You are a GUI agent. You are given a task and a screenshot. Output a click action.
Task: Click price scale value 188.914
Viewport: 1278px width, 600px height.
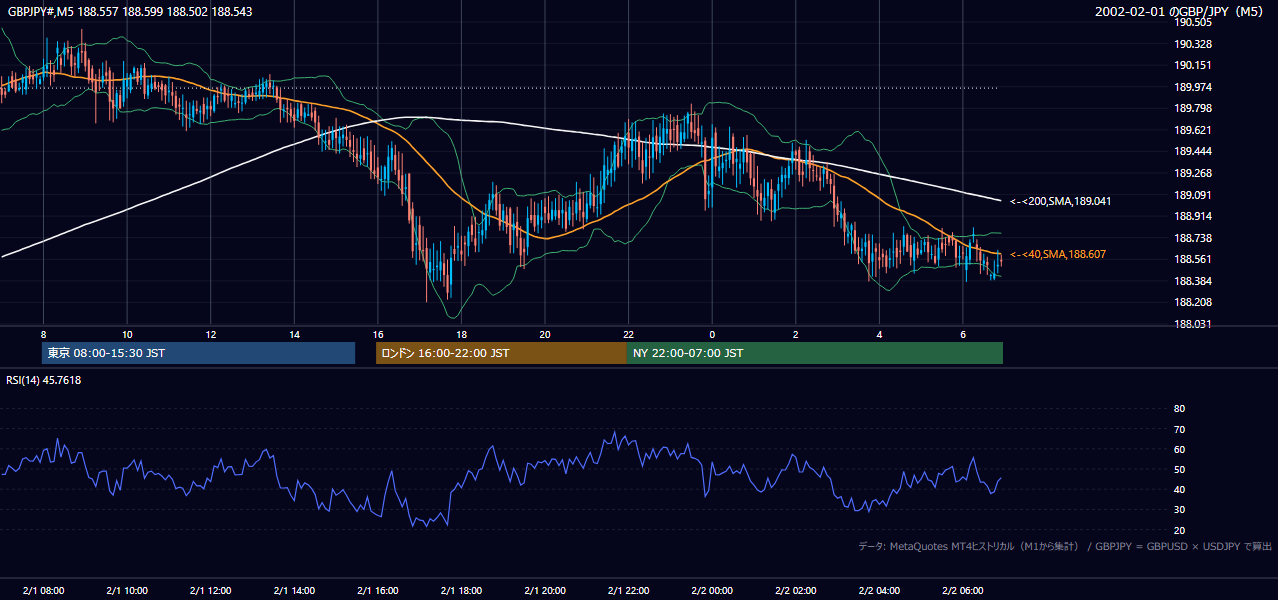(1193, 216)
